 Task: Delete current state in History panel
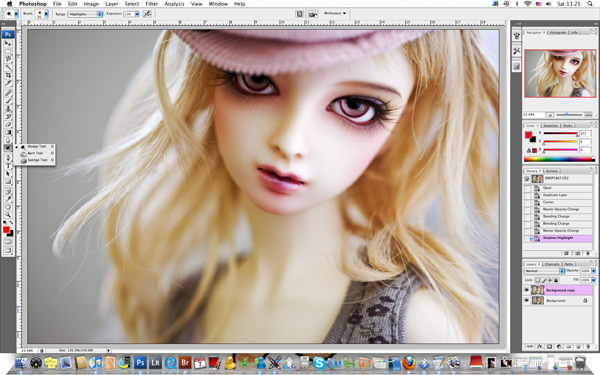pyautogui.click(x=588, y=253)
